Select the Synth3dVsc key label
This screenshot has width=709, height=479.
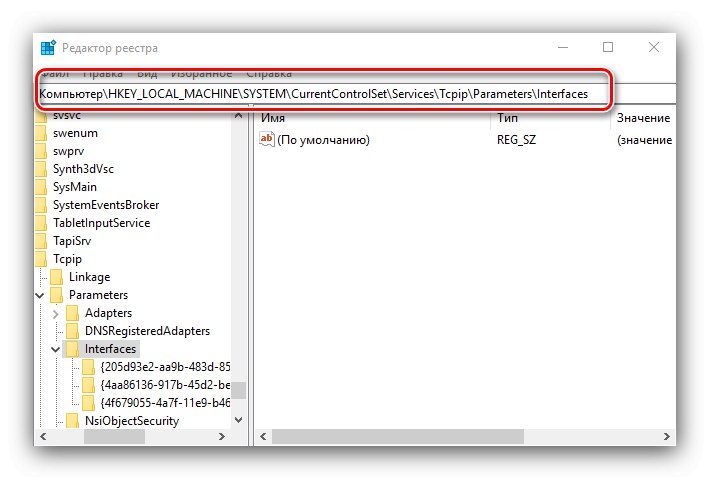click(83, 169)
